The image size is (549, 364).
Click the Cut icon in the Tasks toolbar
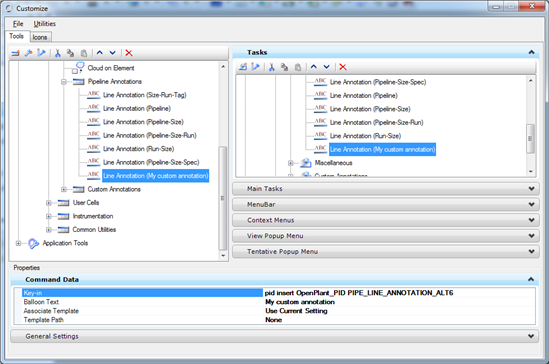[272, 67]
